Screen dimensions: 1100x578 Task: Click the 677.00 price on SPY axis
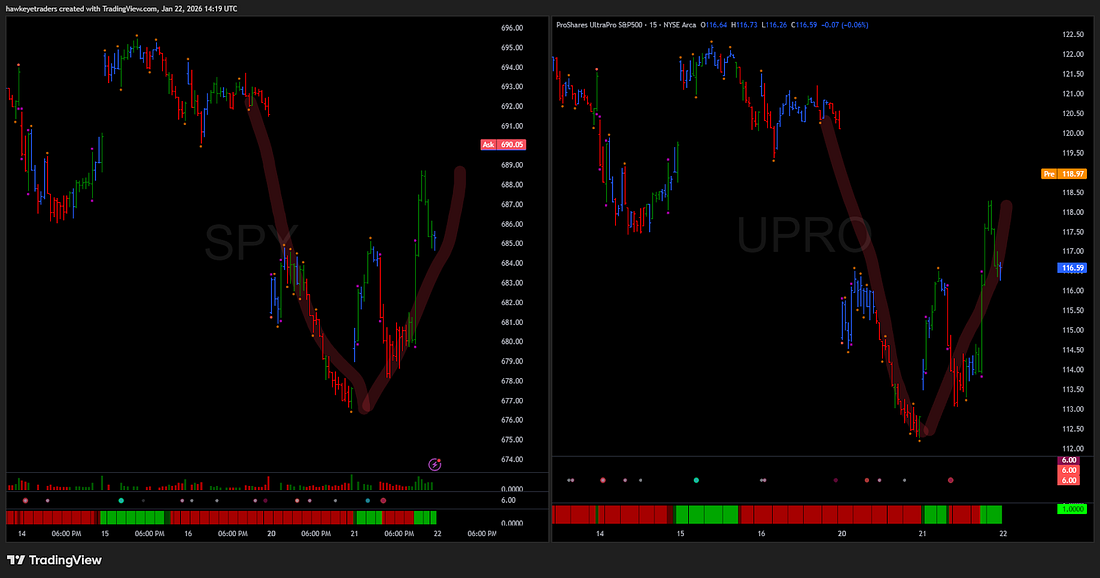click(512, 401)
